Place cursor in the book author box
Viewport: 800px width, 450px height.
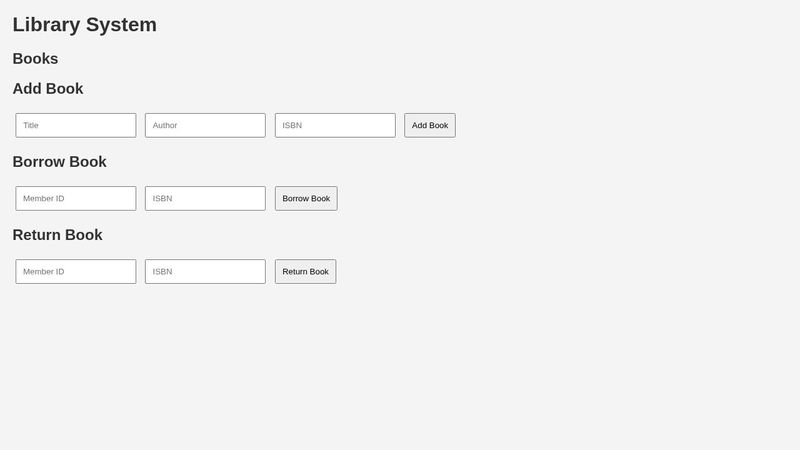coord(205,125)
